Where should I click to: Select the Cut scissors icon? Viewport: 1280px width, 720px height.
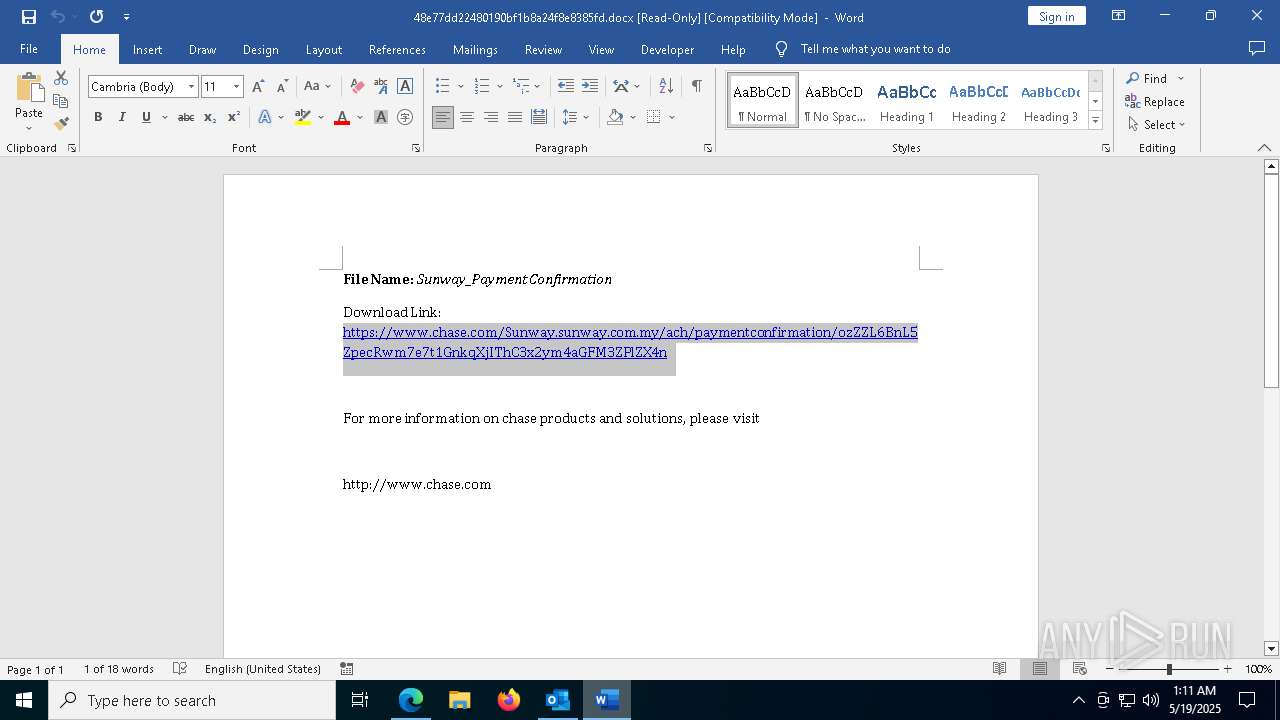pyautogui.click(x=61, y=78)
